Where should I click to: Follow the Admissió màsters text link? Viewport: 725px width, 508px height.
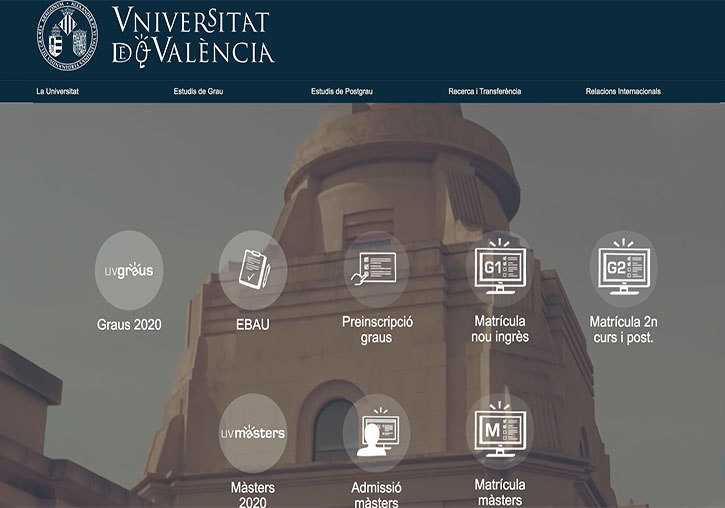(376, 495)
